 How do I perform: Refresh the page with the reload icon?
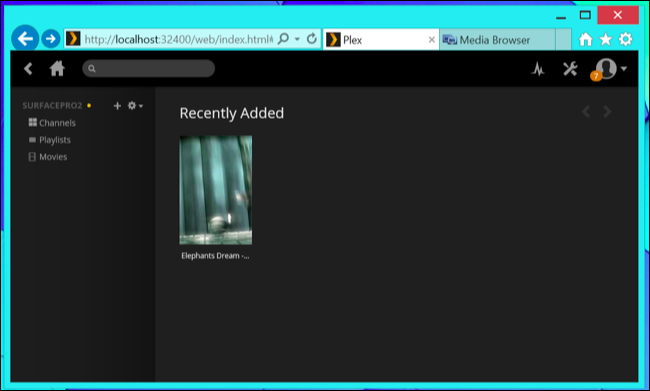click(x=312, y=39)
